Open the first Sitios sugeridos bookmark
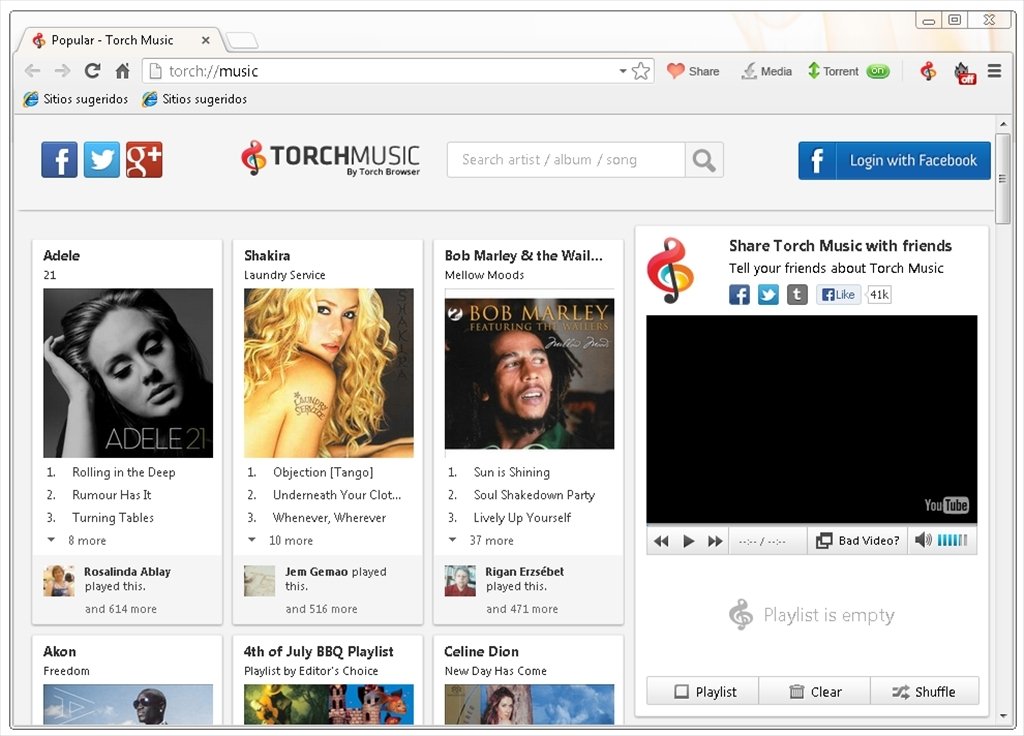Image resolution: width=1024 pixels, height=736 pixels. click(76, 99)
